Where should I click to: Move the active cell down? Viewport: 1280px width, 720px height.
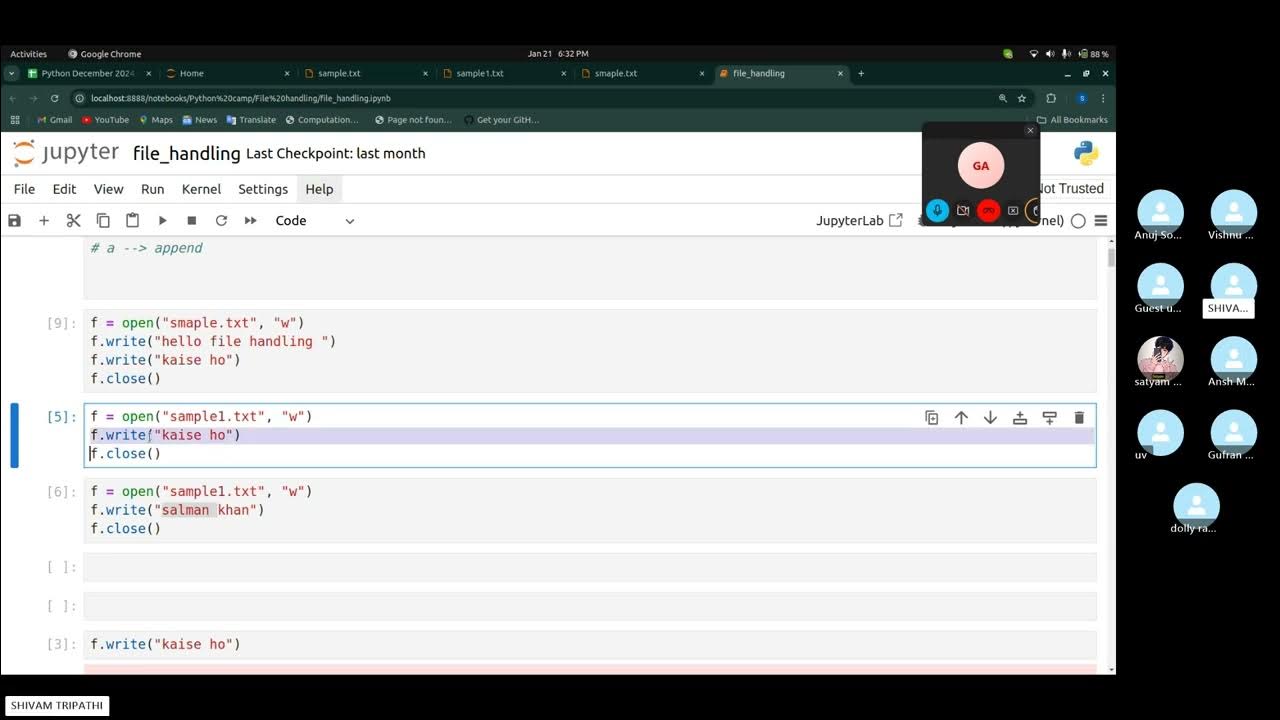tap(990, 418)
